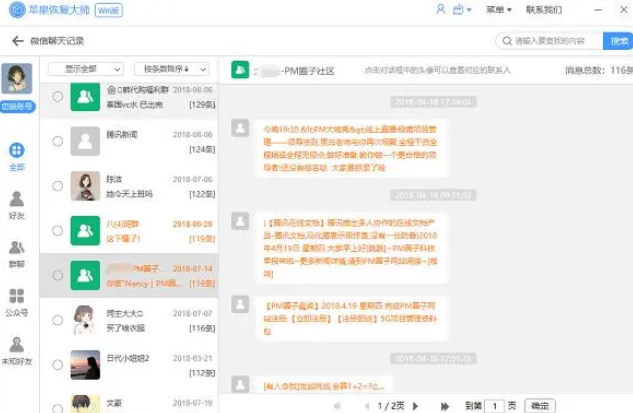This screenshot has height=413, width=633.
Task: Click the 122-message contact's photo avatar
Action: point(85,186)
